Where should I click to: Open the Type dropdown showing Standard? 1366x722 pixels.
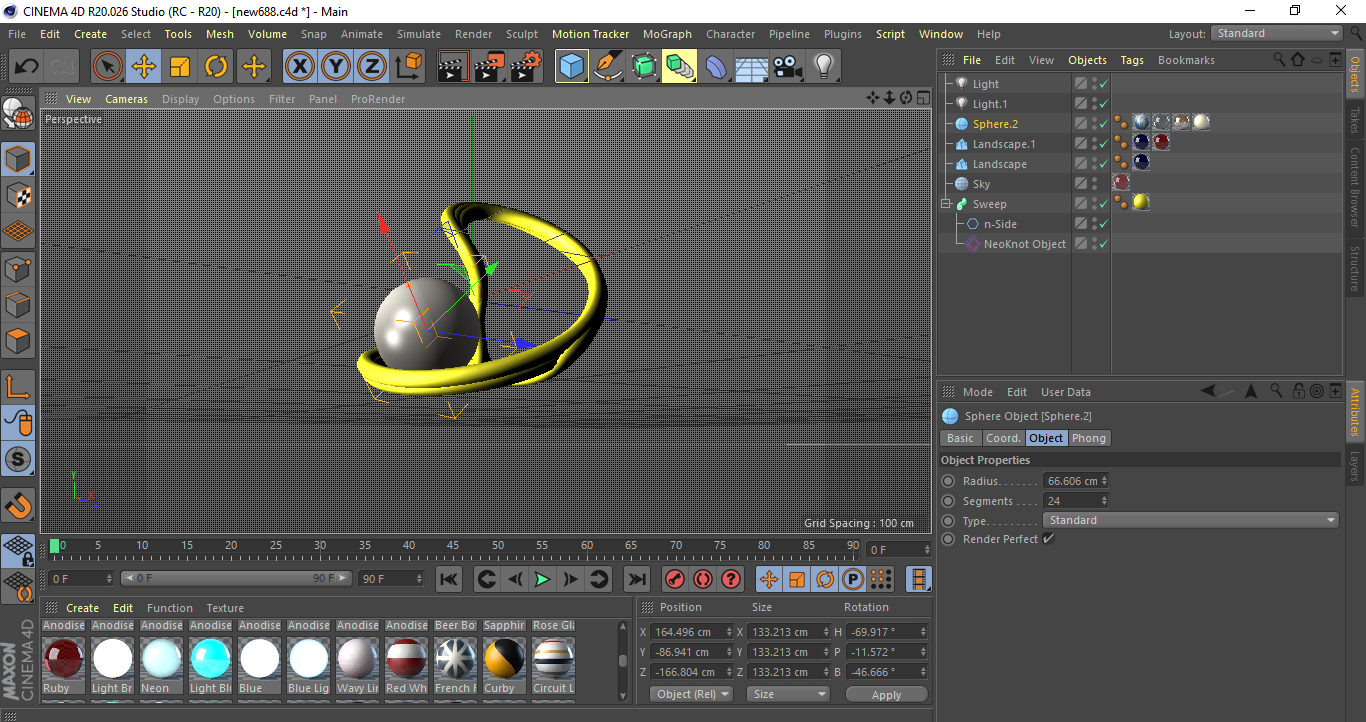coord(1191,520)
